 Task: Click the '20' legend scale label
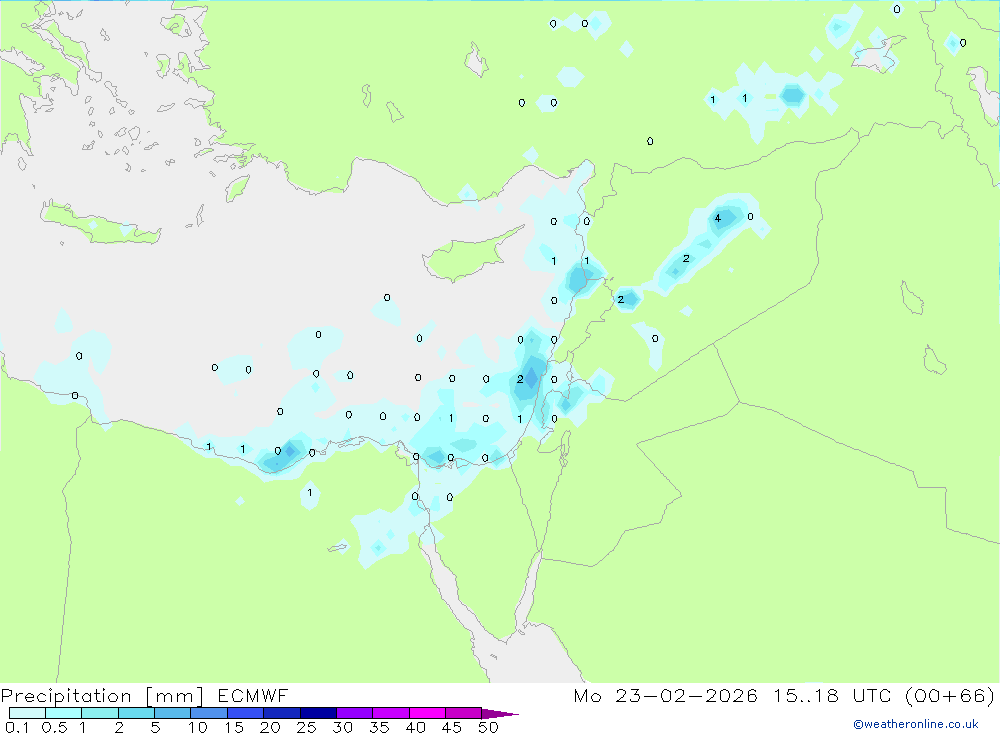270,727
